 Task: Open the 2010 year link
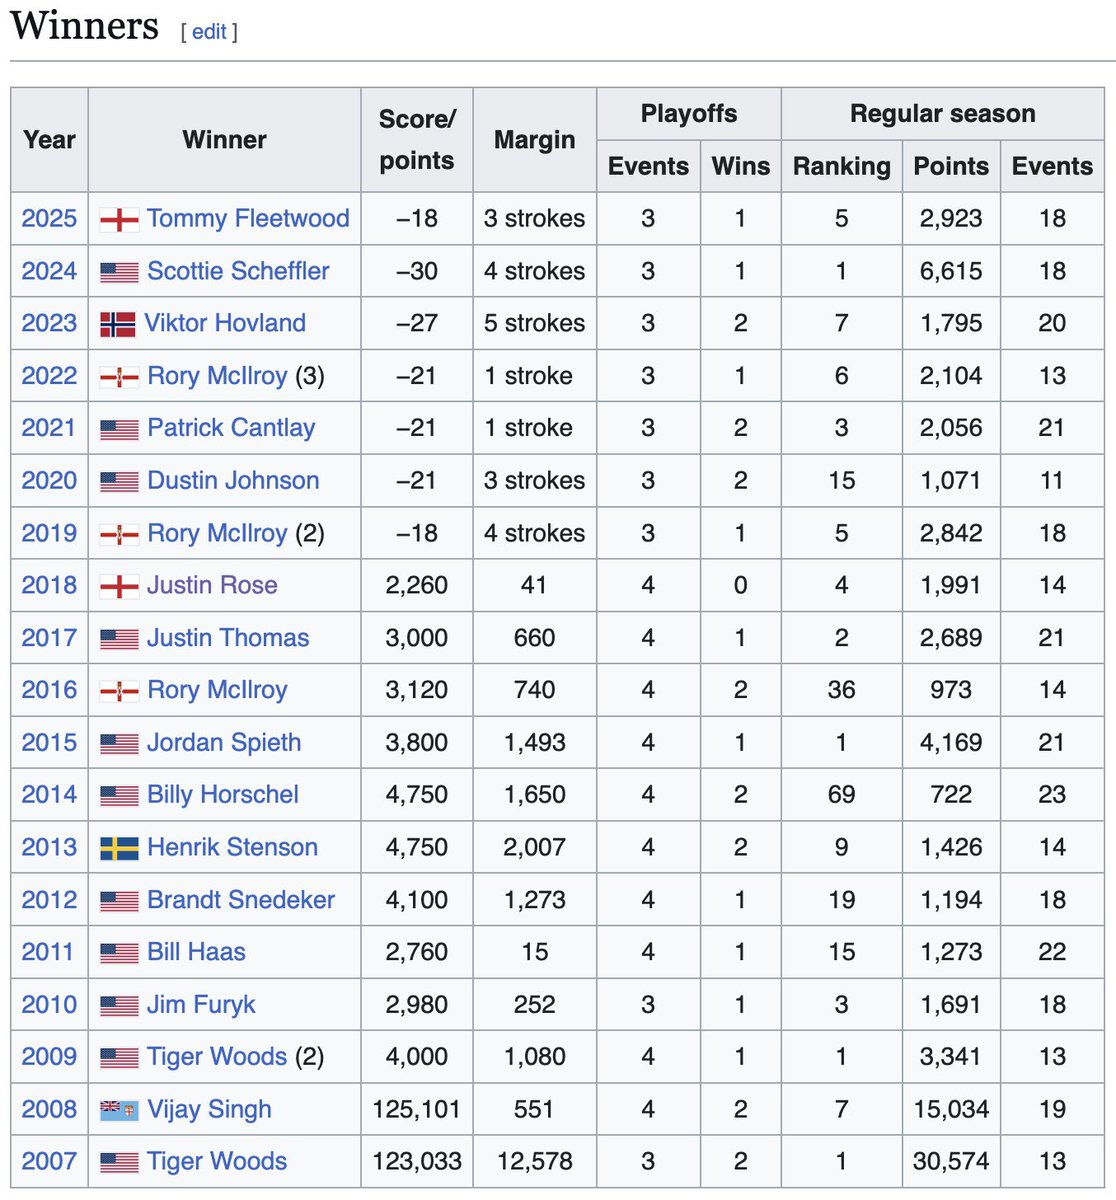point(49,1005)
